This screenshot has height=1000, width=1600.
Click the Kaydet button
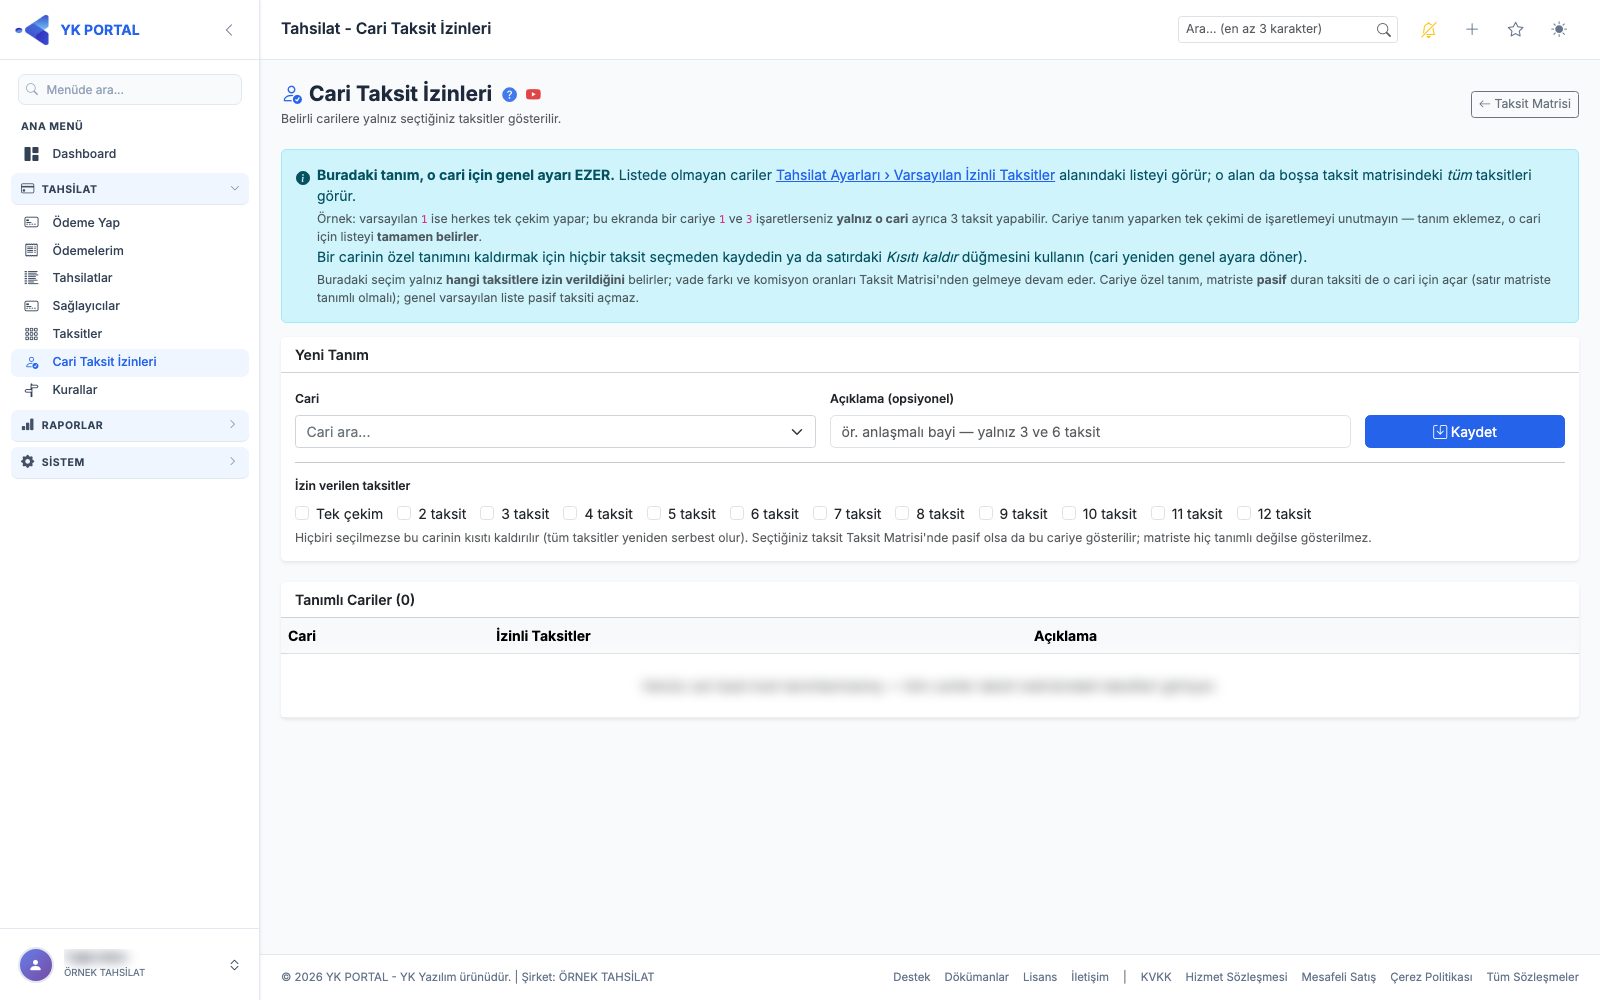(x=1464, y=432)
